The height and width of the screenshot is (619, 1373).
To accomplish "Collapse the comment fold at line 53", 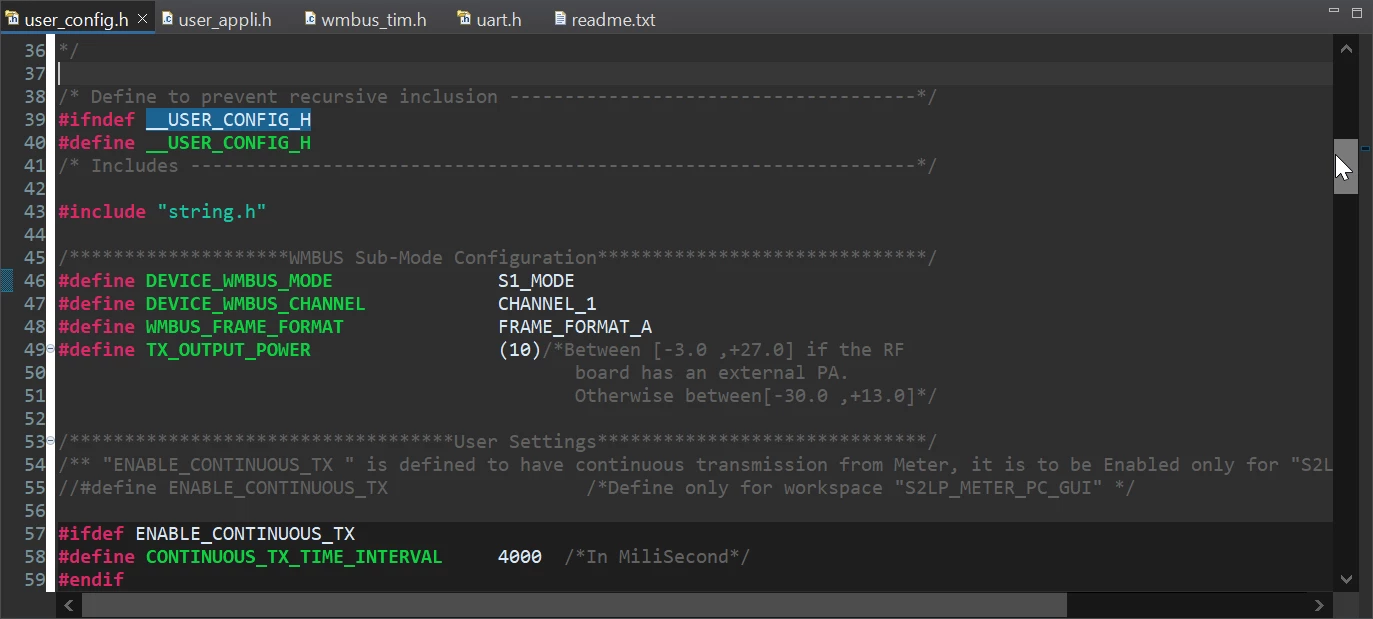I will pyautogui.click(x=52, y=441).
